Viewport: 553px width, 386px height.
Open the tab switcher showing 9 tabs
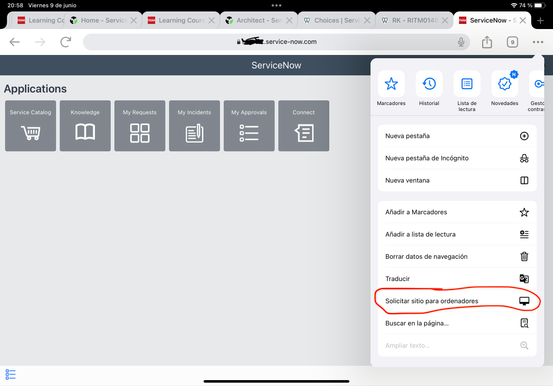512,42
